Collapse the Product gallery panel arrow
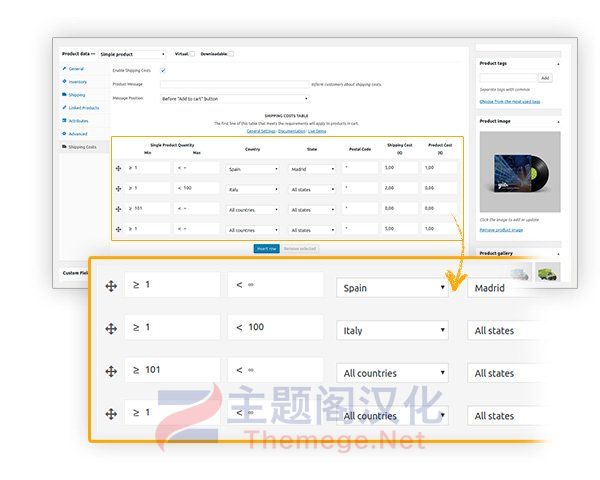600x480 pixels. tap(558, 254)
